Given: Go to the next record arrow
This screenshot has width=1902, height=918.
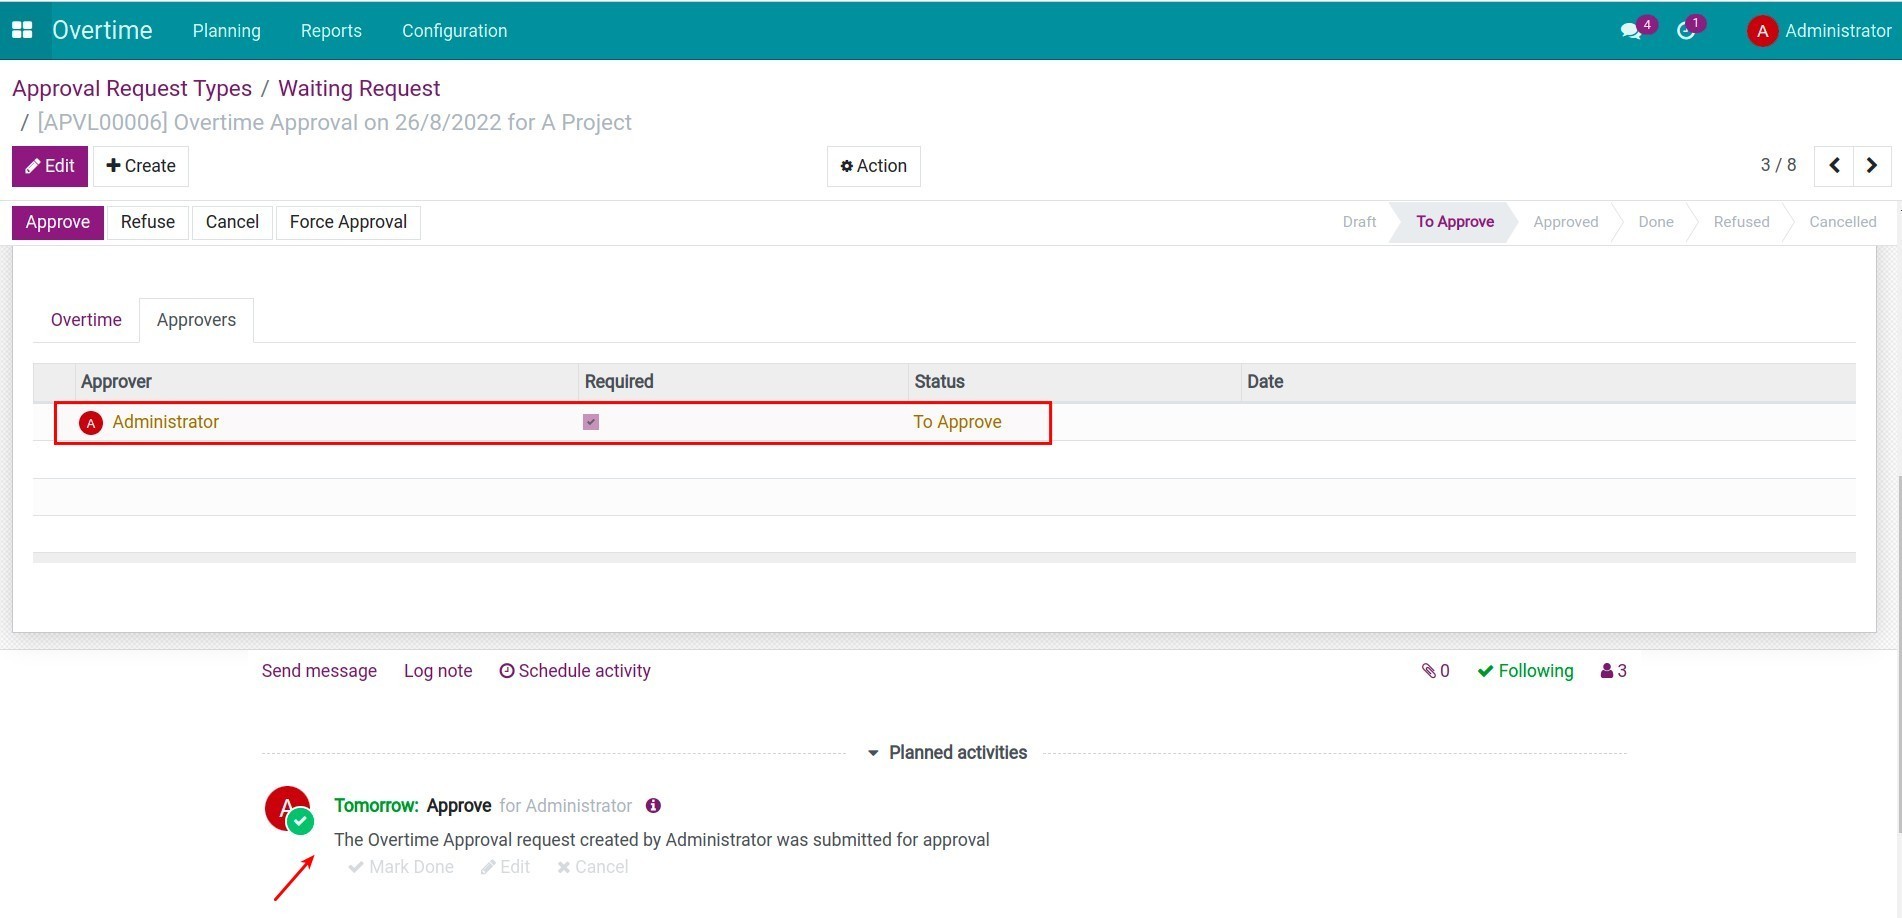Looking at the screenshot, I should click(x=1872, y=166).
